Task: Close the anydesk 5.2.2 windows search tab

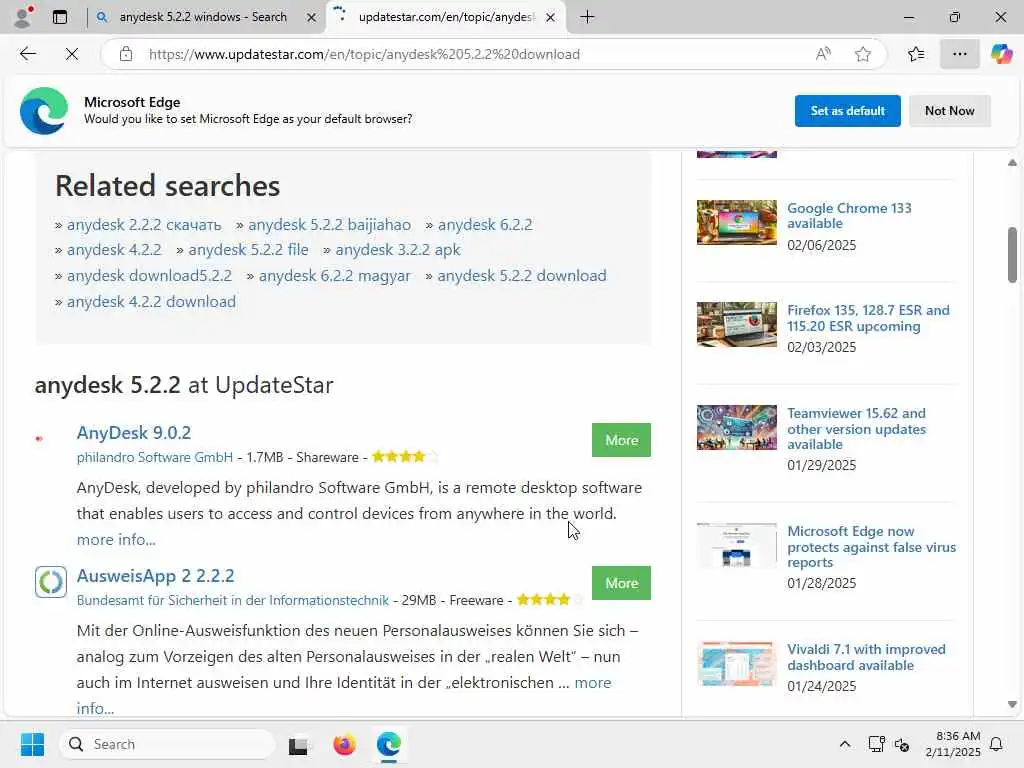Action: click(x=312, y=18)
